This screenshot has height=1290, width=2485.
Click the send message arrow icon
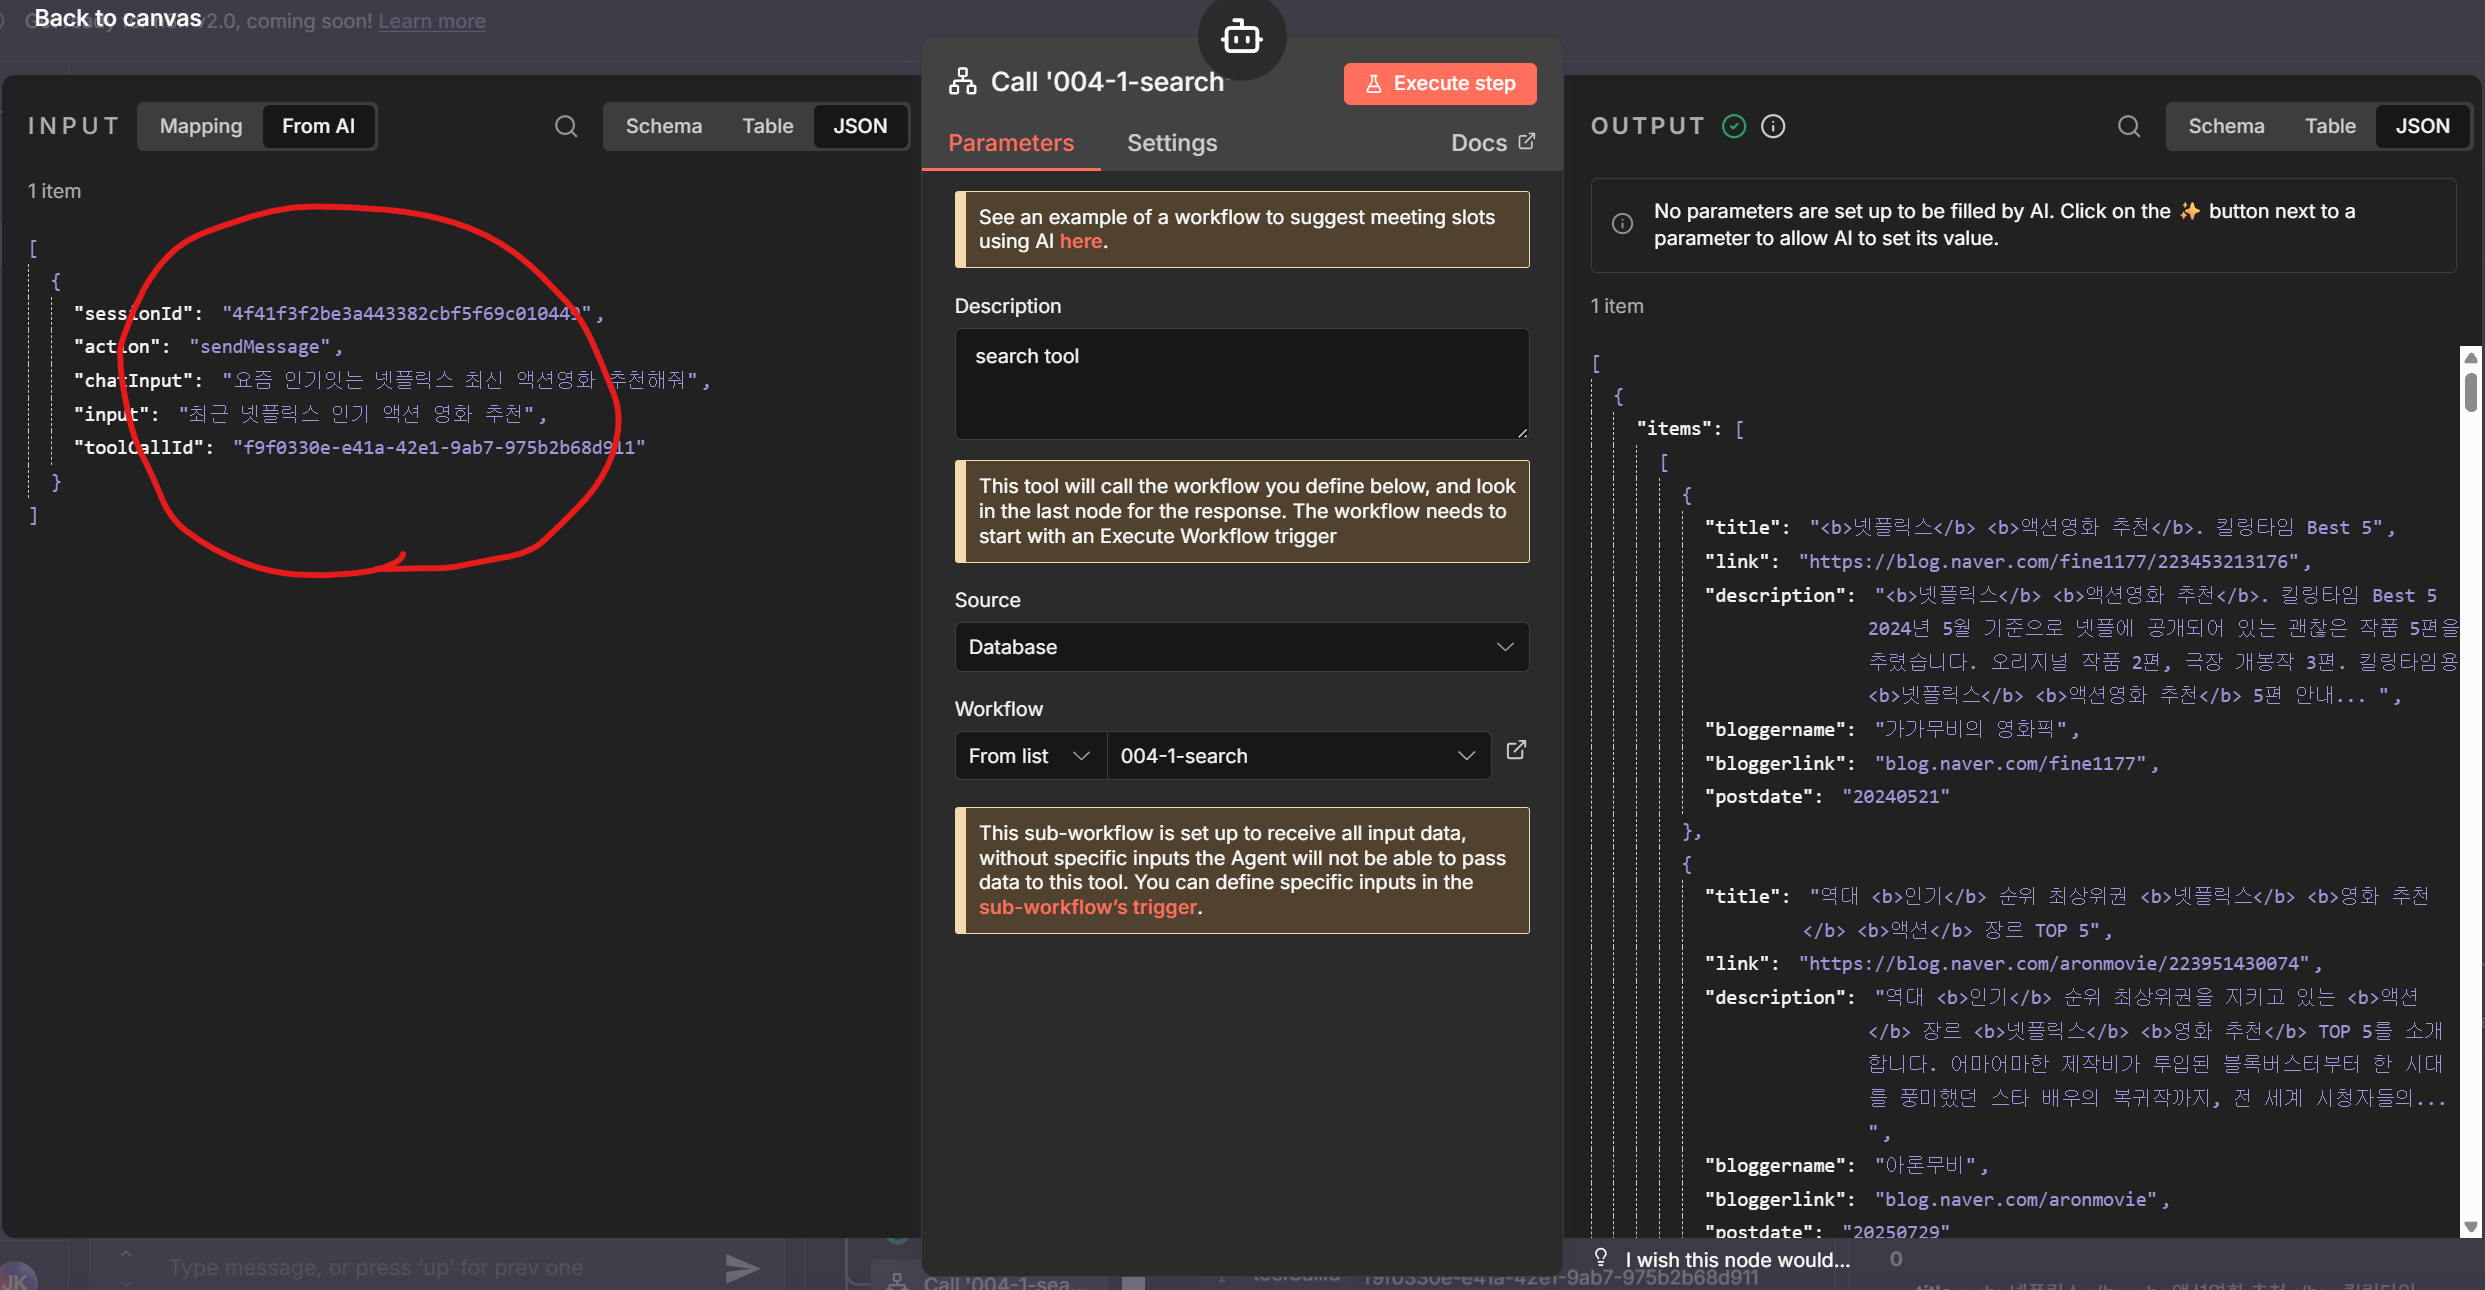point(741,1268)
